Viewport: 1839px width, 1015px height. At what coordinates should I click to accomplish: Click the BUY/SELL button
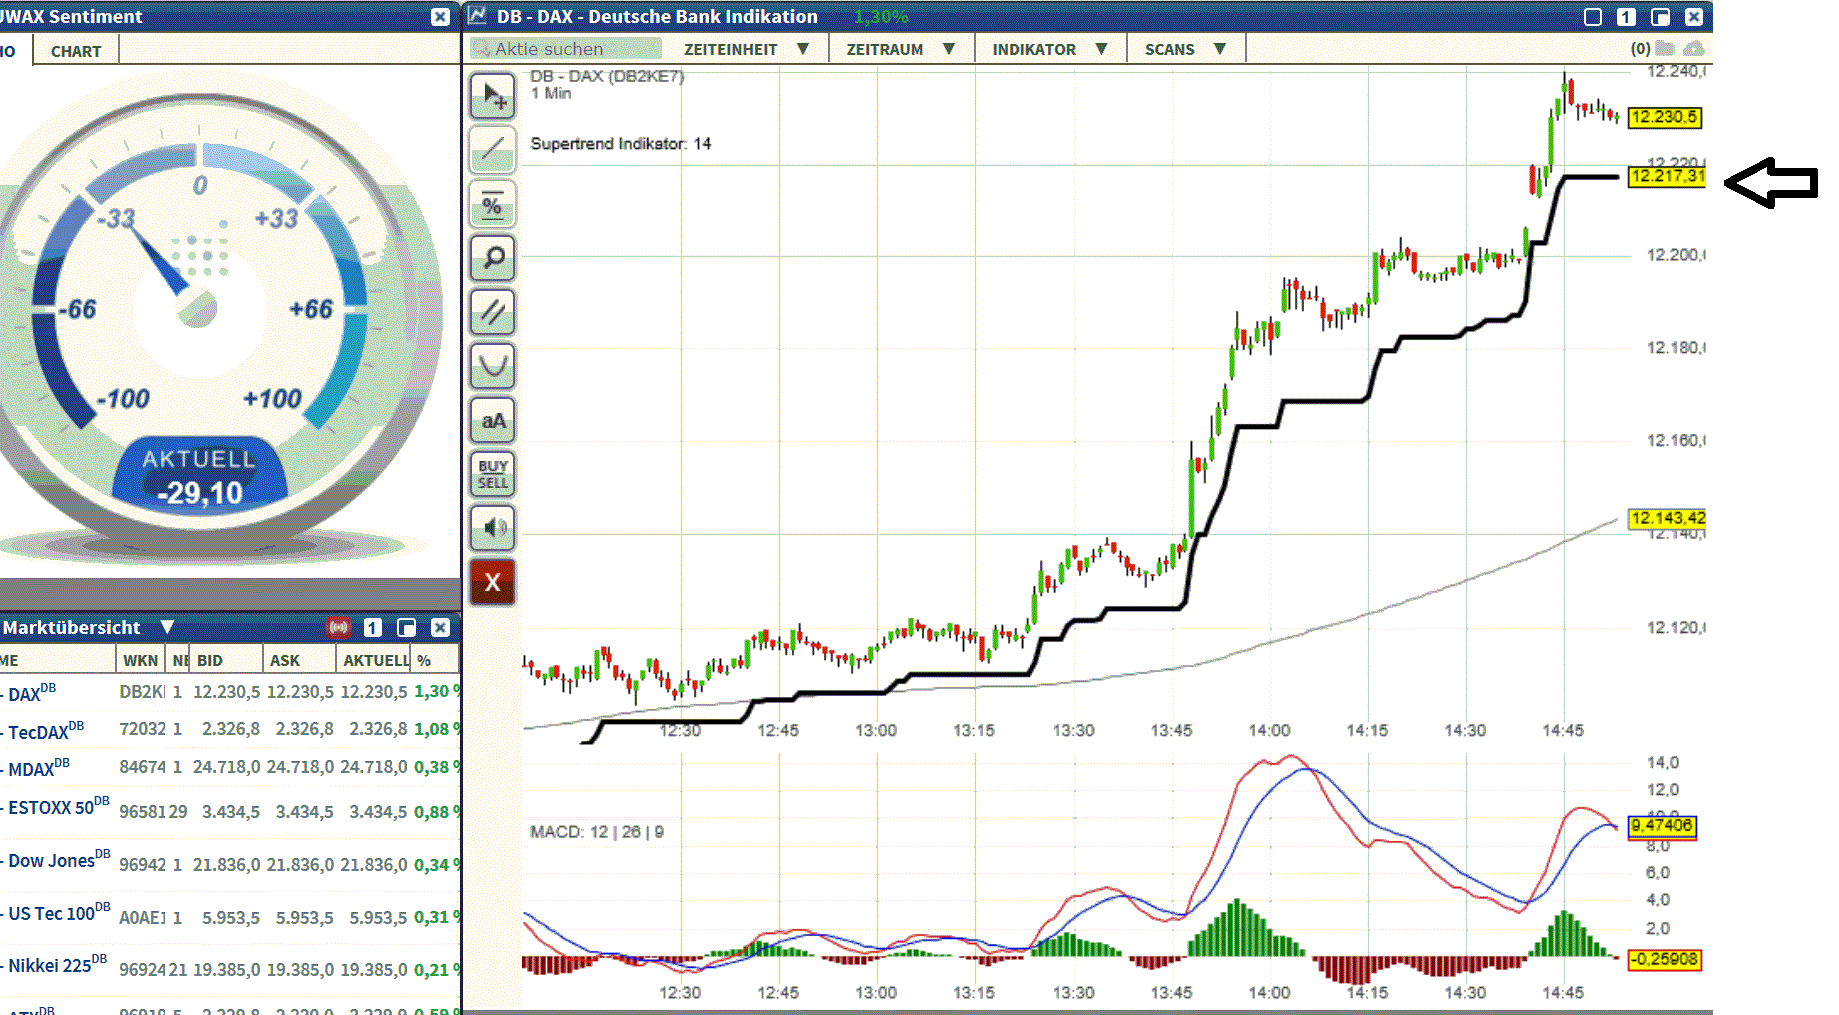tap(492, 474)
